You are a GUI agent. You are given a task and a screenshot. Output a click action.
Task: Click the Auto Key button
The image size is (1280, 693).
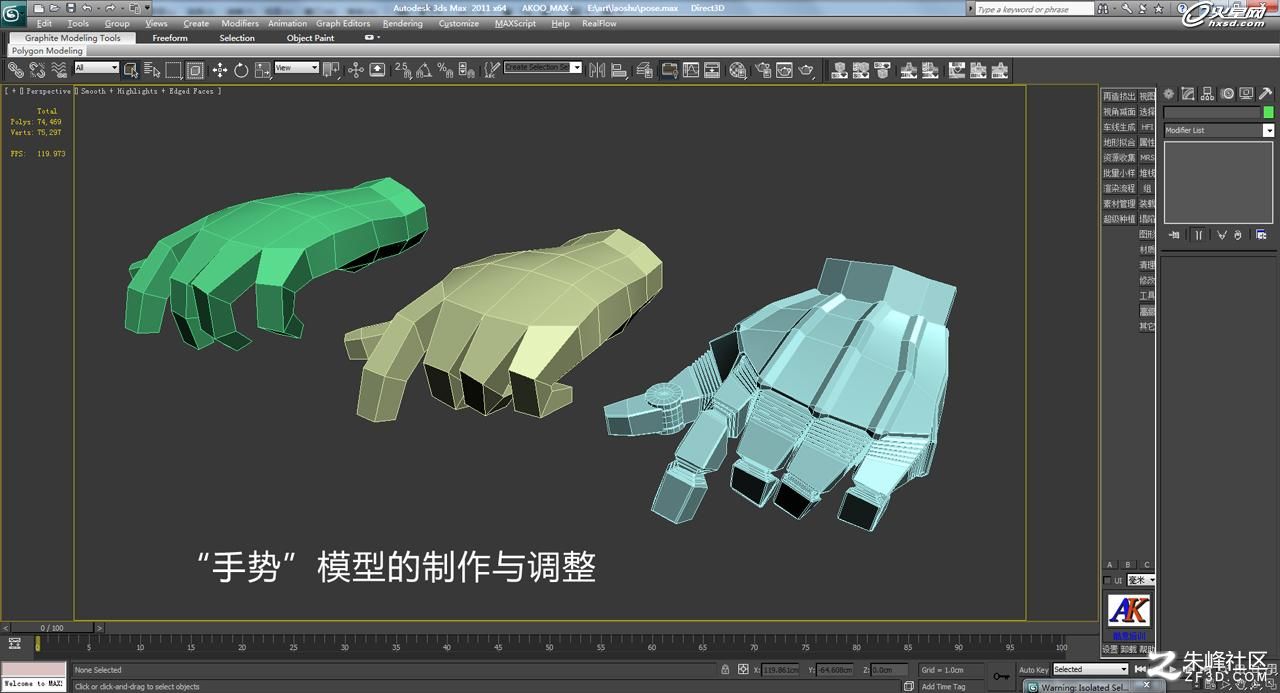click(1033, 669)
